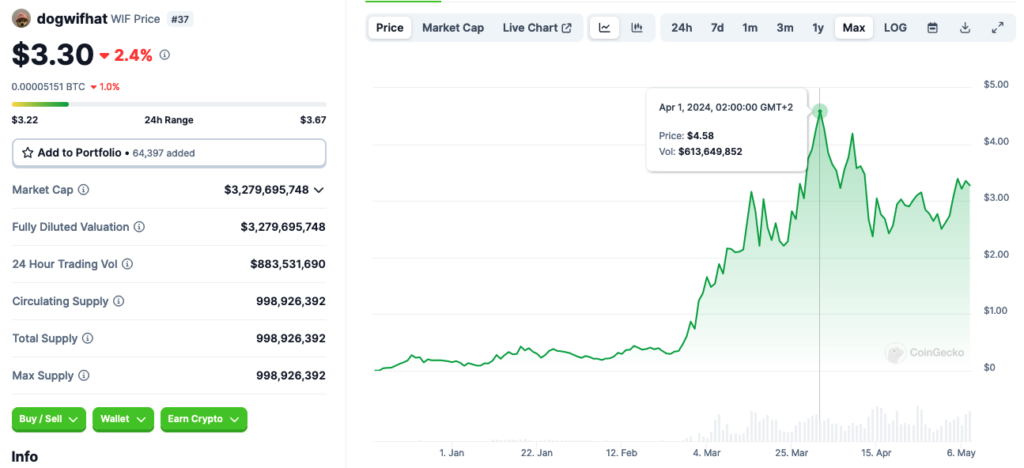Select the Price tab
This screenshot has width=1024, height=468.
(389, 28)
